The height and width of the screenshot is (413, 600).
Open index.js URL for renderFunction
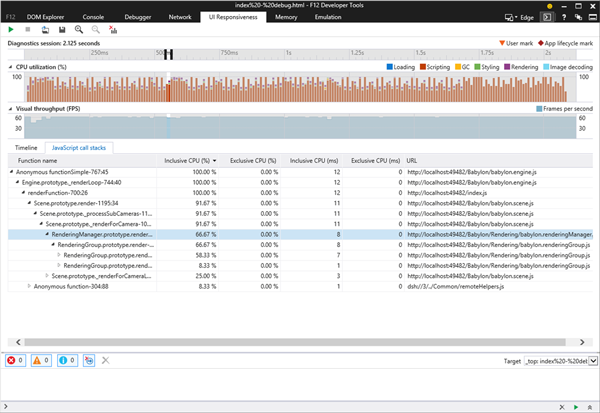(447, 193)
